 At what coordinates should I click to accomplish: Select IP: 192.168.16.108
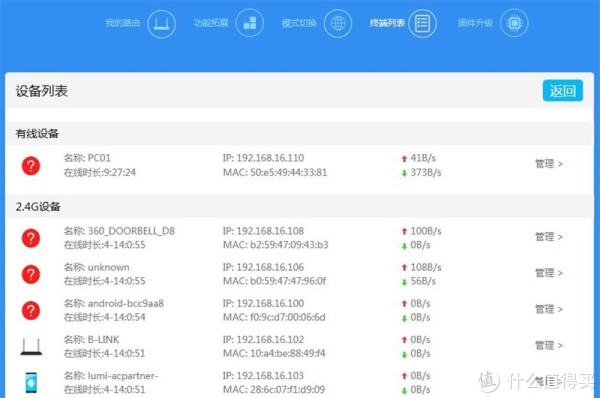pos(263,231)
